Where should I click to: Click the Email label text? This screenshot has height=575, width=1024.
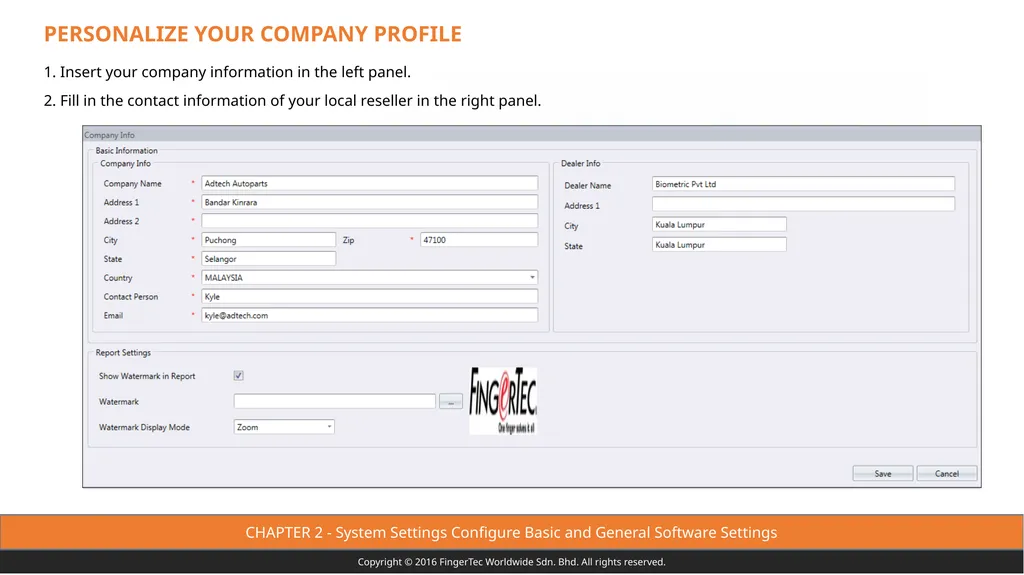[113, 316]
